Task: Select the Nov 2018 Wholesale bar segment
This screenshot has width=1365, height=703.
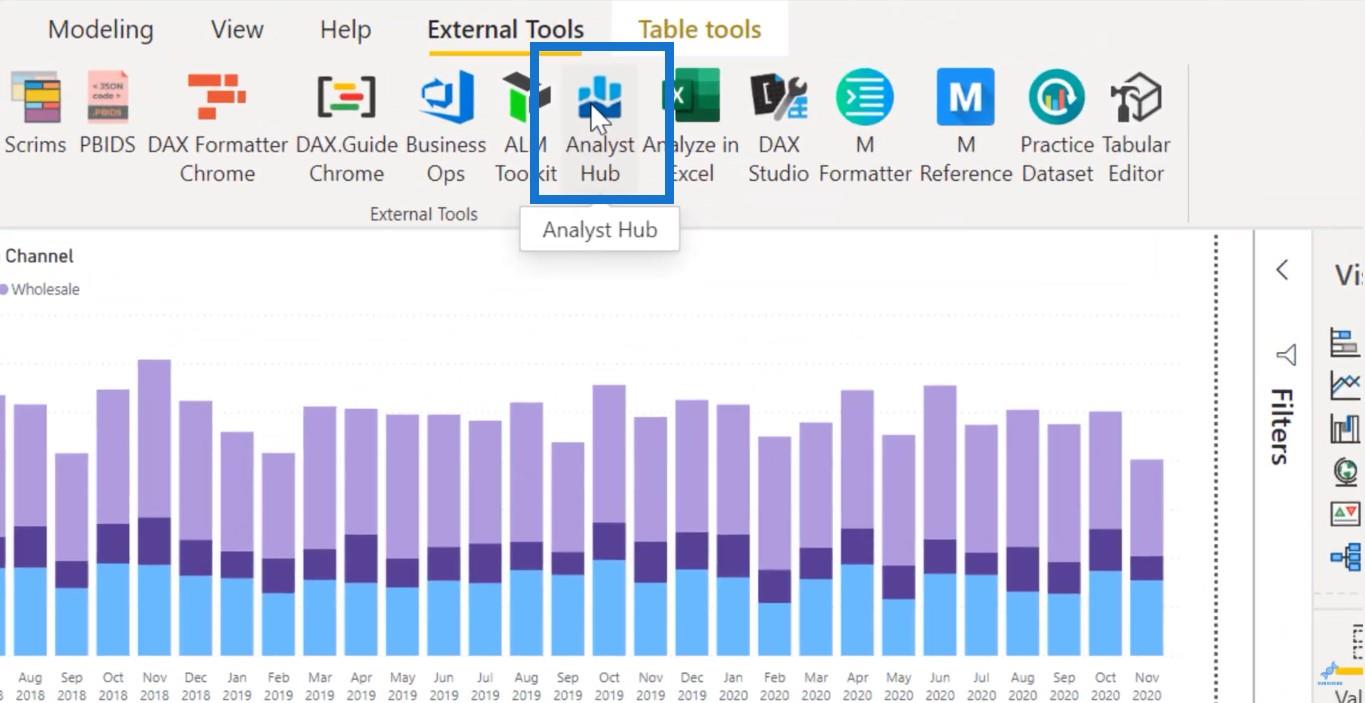Action: pyautogui.click(x=154, y=438)
